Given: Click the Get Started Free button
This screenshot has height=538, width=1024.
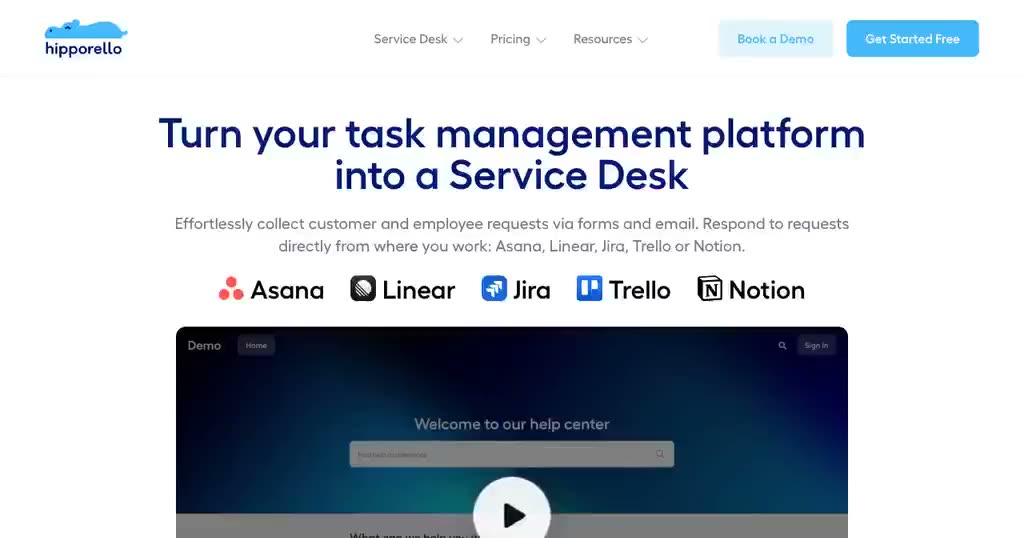Looking at the screenshot, I should tap(912, 39).
